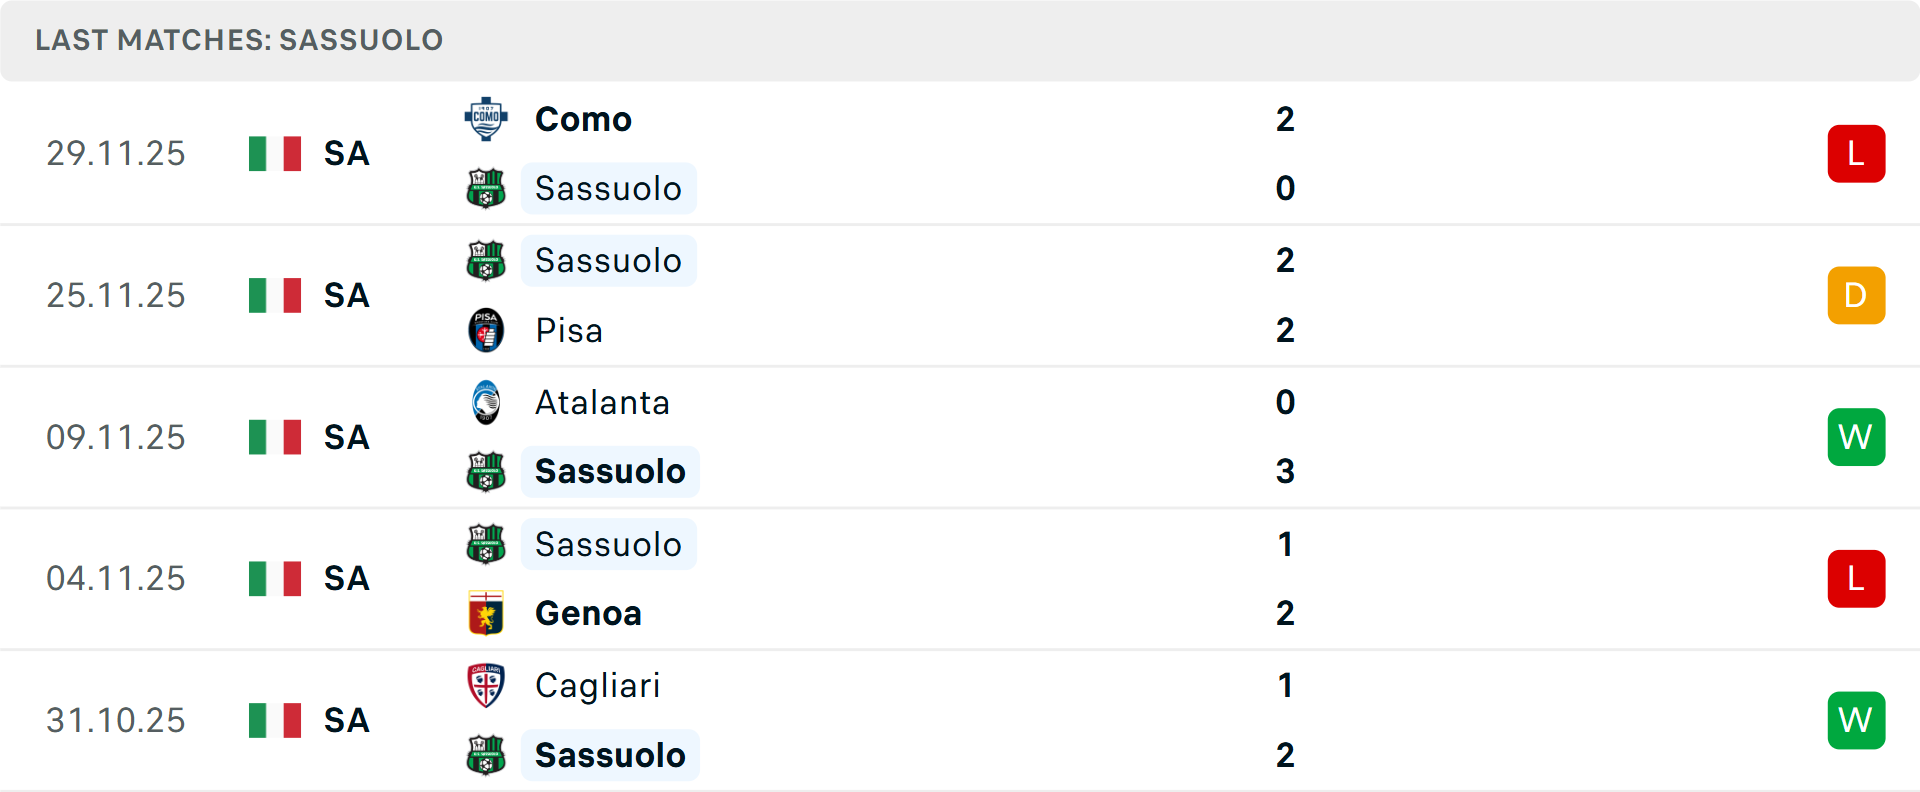Select the Sassuolo logo in the first match

click(487, 188)
